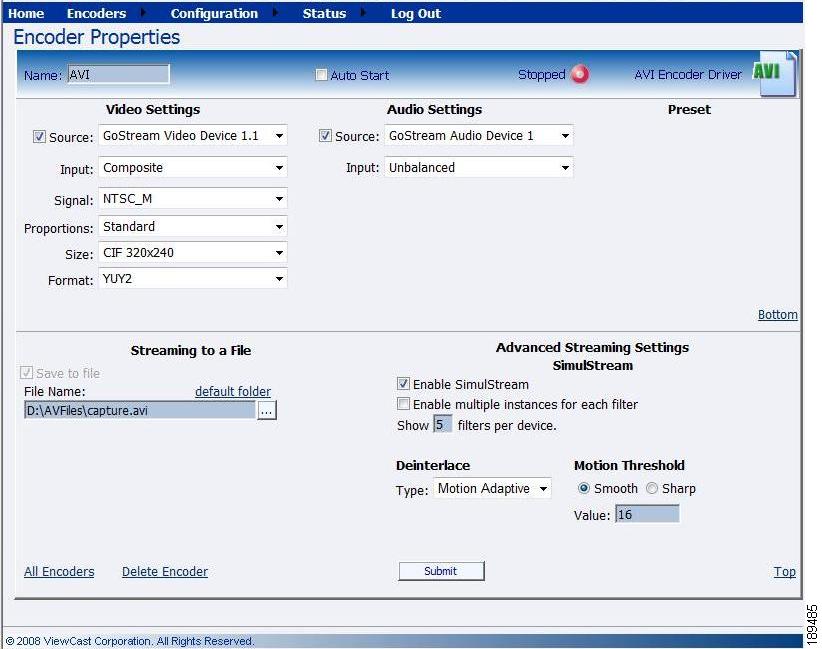
Task: Click the ViewCast Corporation copyright text
Action: (x=129, y=641)
